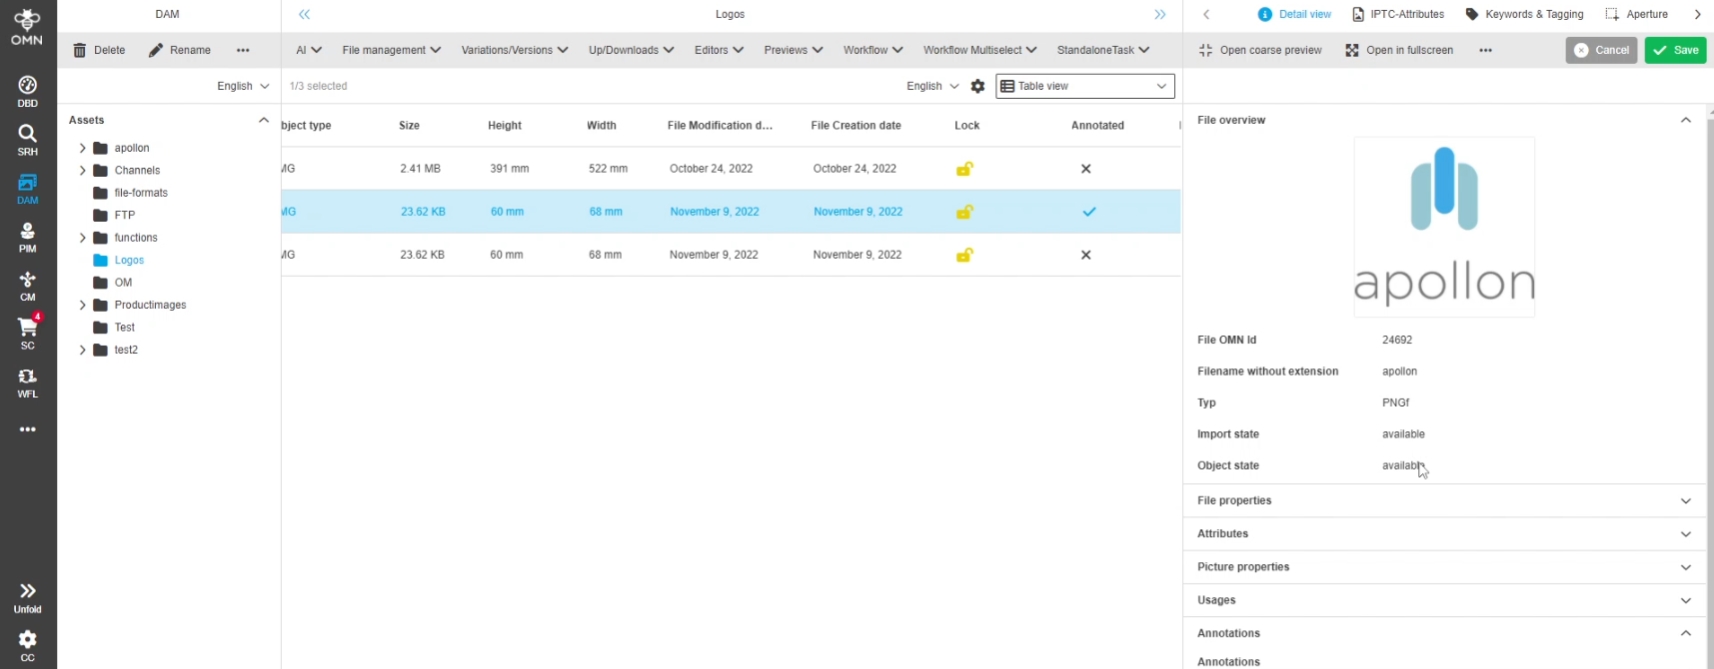The width and height of the screenshot is (1714, 669).
Task: Expand panel with double-right arrows
Action: pyautogui.click(x=1160, y=14)
